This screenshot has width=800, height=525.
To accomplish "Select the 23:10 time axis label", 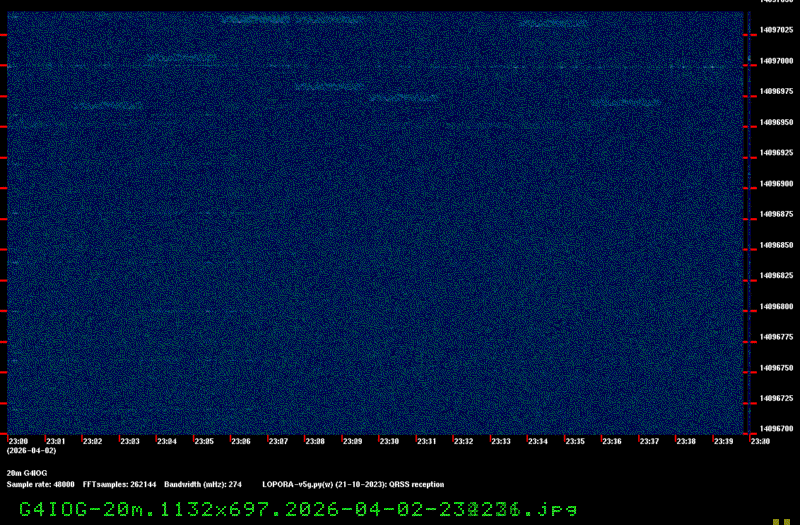I will [389, 441].
